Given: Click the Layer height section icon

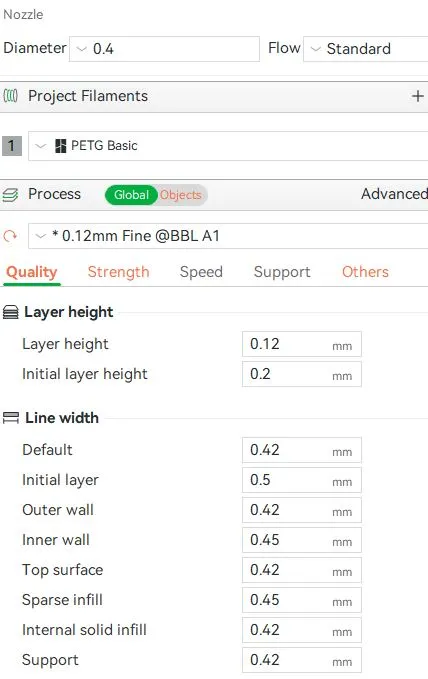Looking at the screenshot, I should click(11, 312).
